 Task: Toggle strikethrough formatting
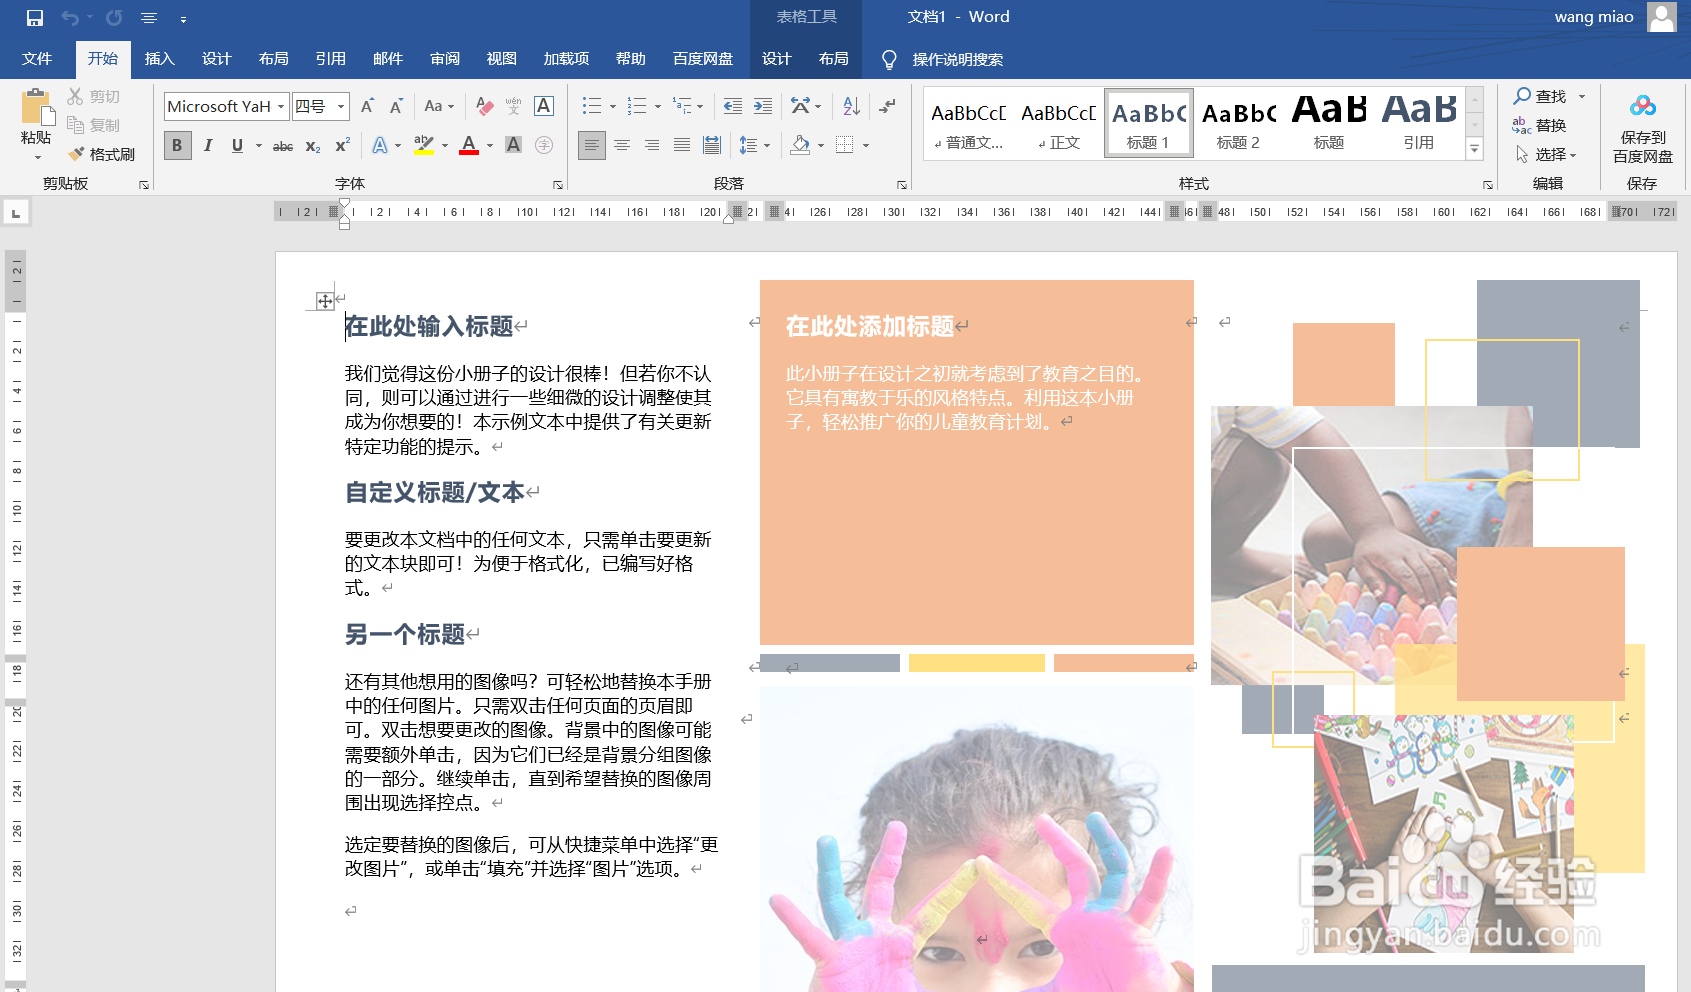pos(283,145)
